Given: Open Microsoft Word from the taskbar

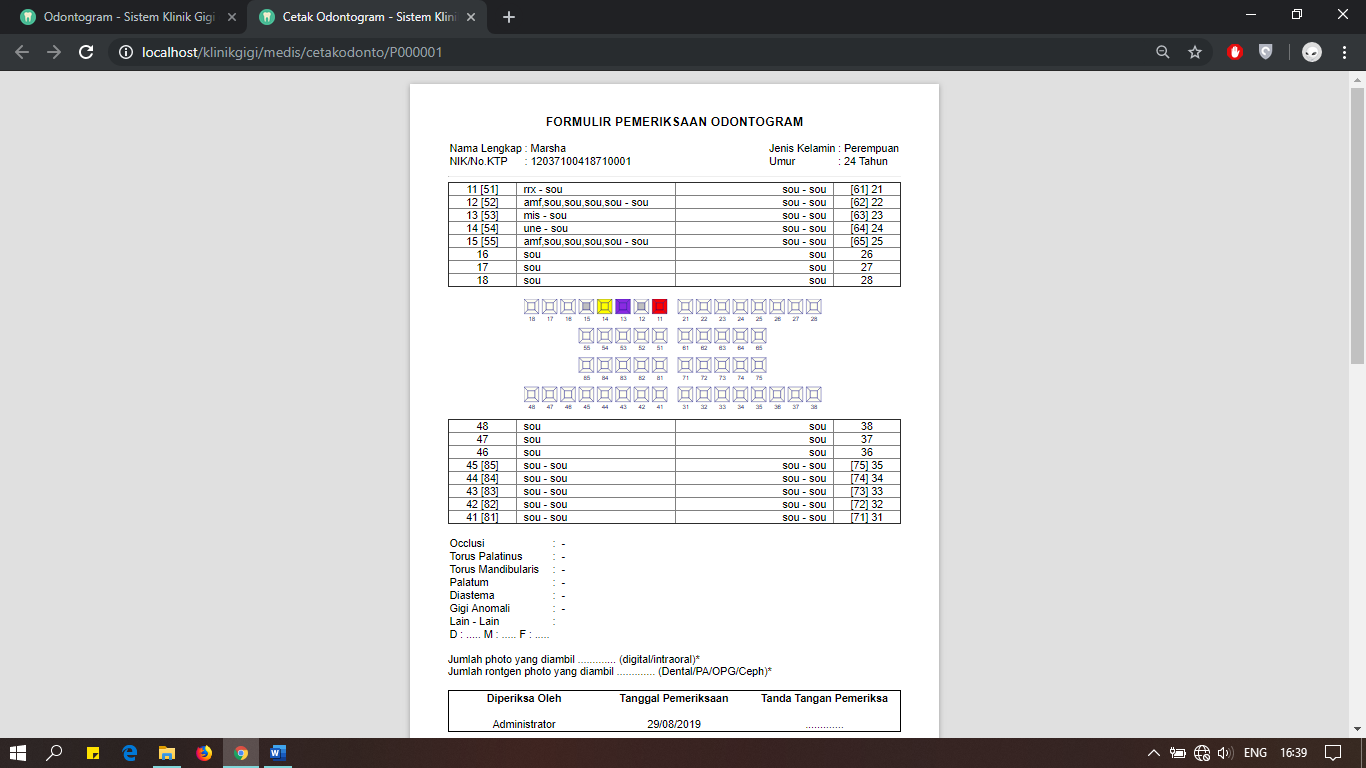Looking at the screenshot, I should [276, 751].
